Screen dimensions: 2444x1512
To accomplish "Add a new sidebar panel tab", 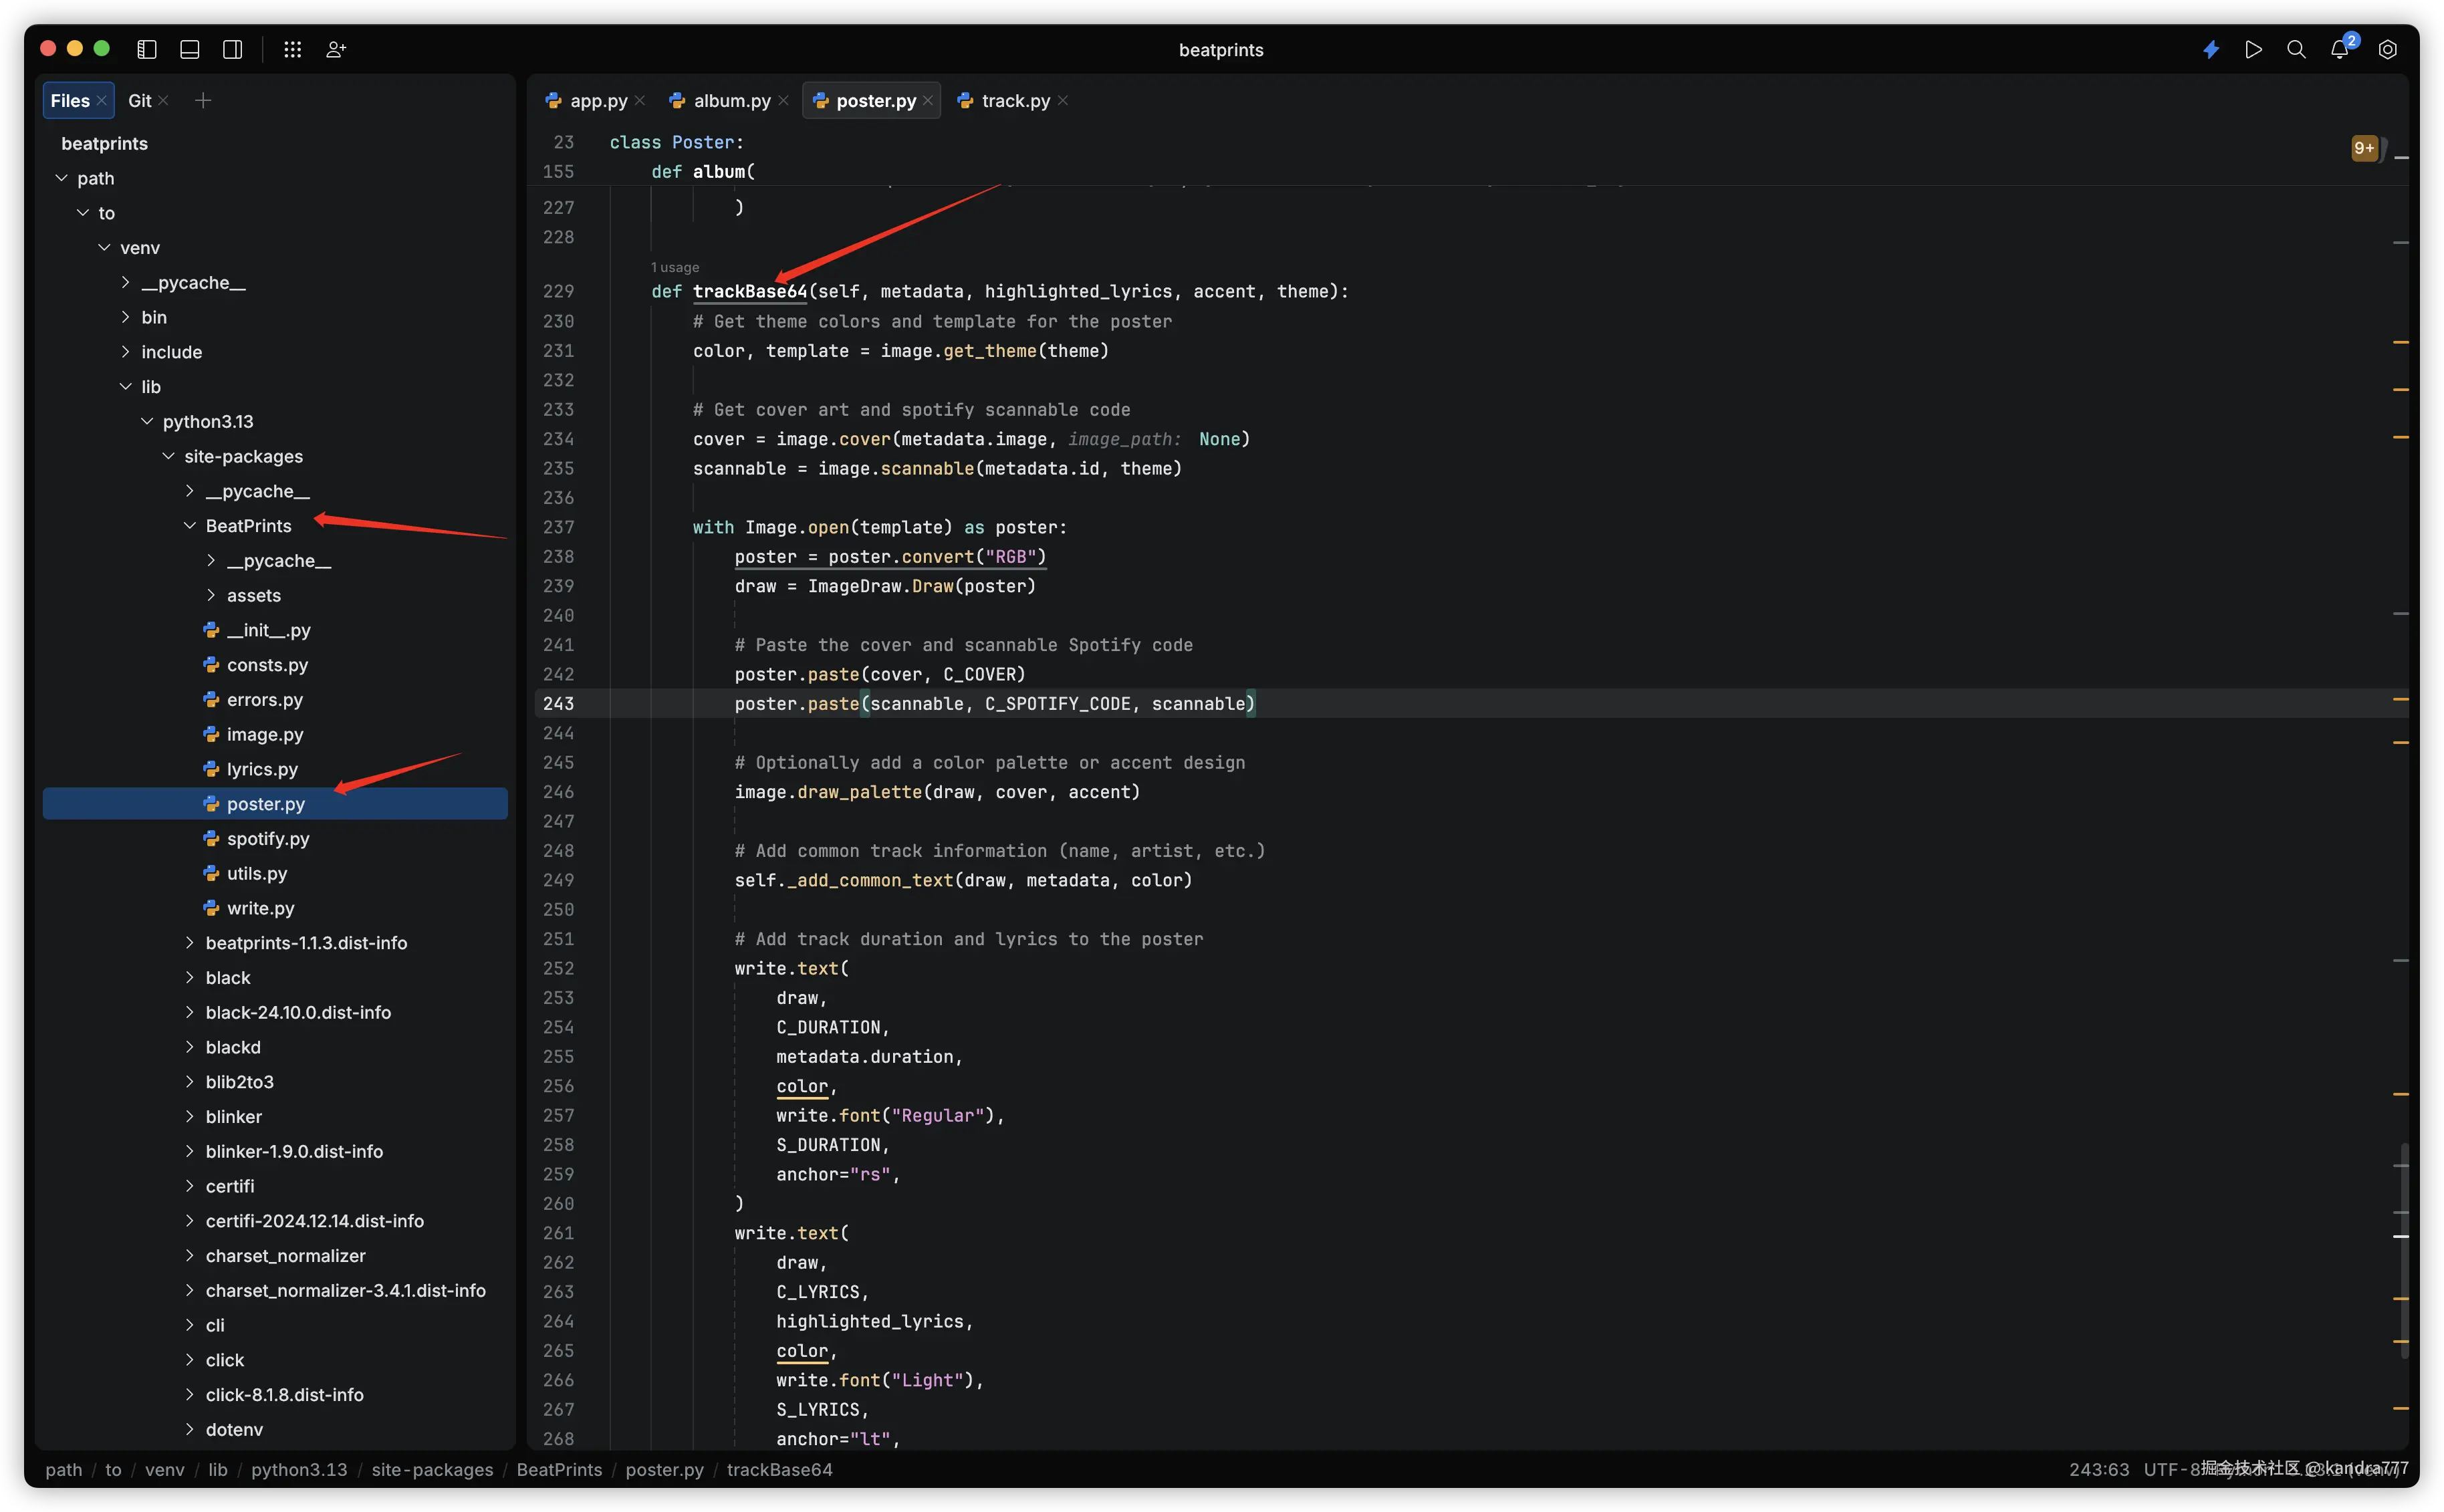I will pos(203,101).
